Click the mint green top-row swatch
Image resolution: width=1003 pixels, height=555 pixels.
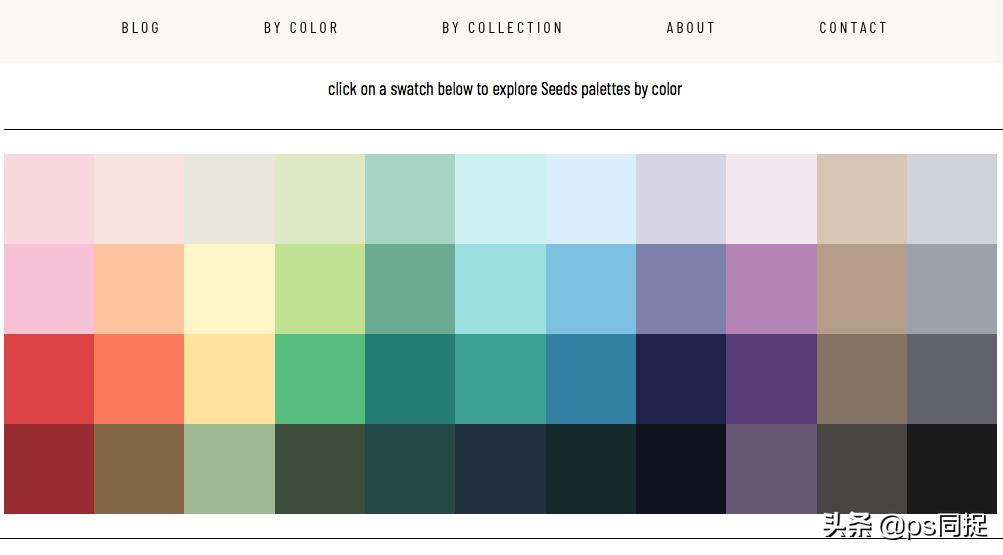410,199
